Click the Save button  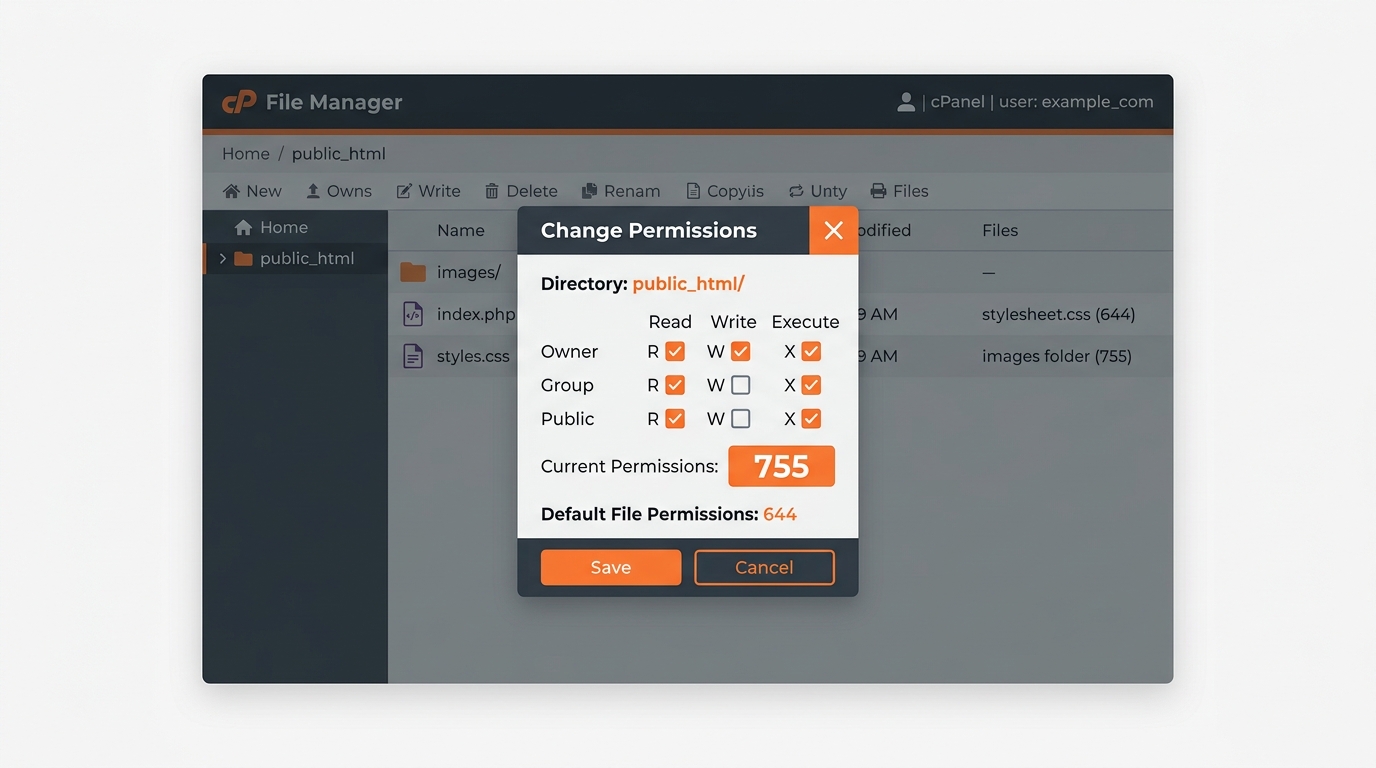[x=611, y=567]
